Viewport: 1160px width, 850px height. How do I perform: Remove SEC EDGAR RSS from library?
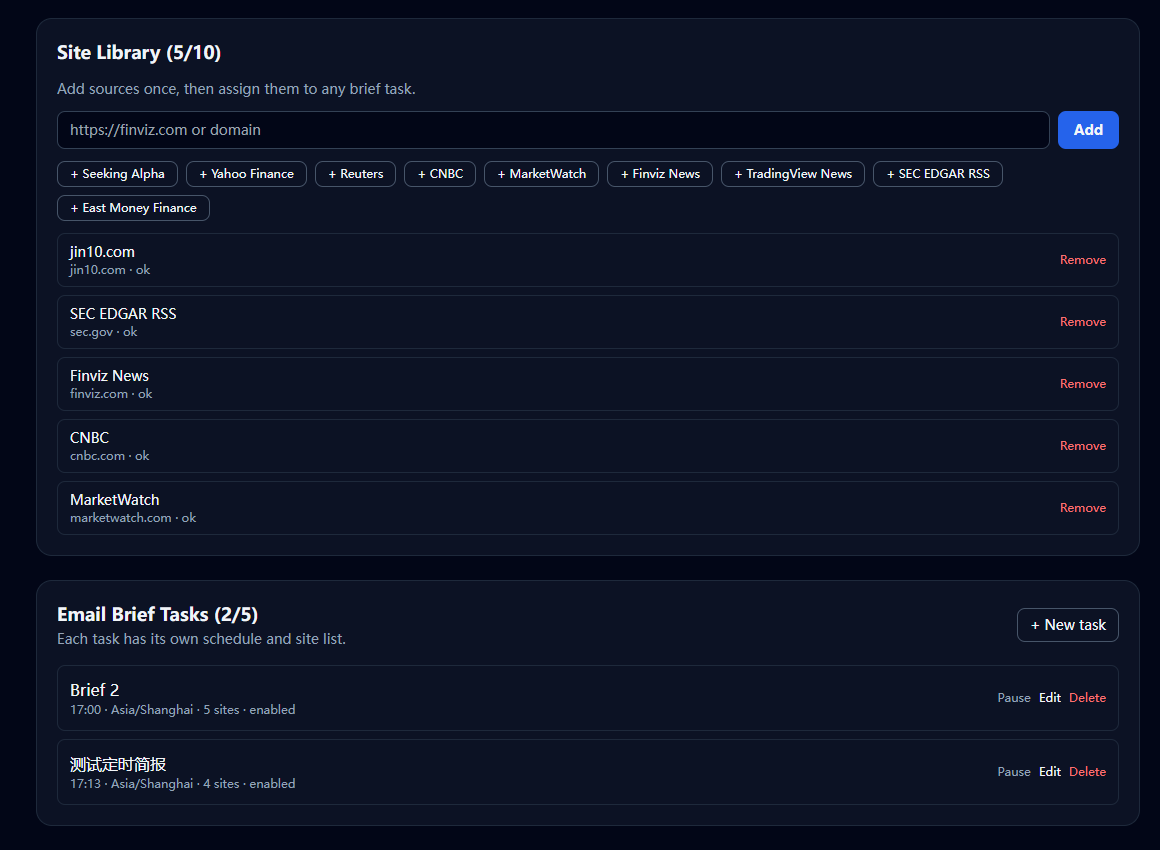tap(1082, 322)
